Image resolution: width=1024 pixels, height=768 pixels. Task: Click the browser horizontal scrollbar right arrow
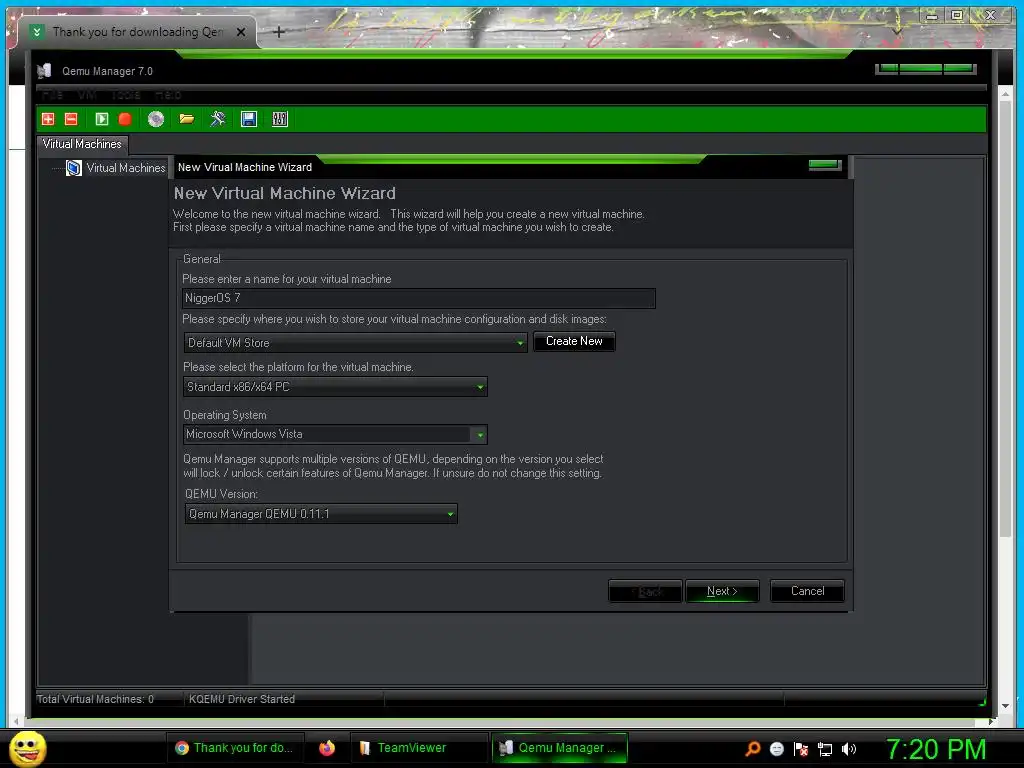click(x=991, y=722)
